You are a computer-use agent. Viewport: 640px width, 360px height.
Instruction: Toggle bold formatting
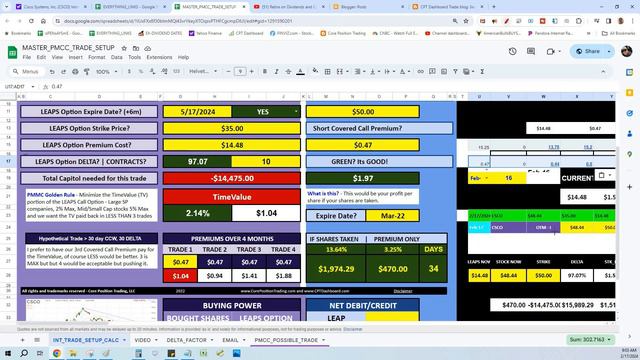(264, 71)
